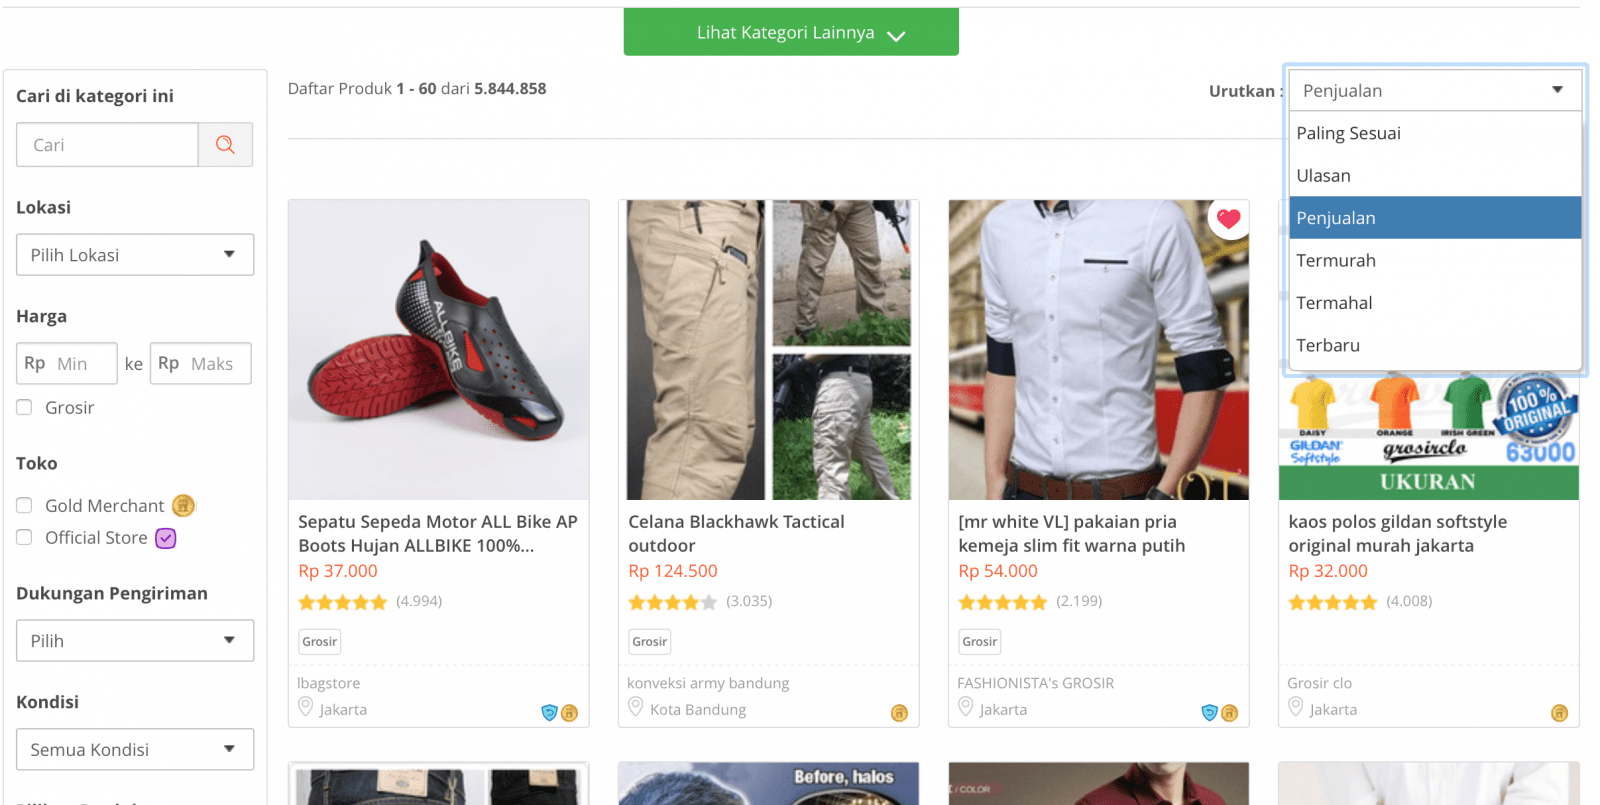Open the Before, halos product image

769,784
